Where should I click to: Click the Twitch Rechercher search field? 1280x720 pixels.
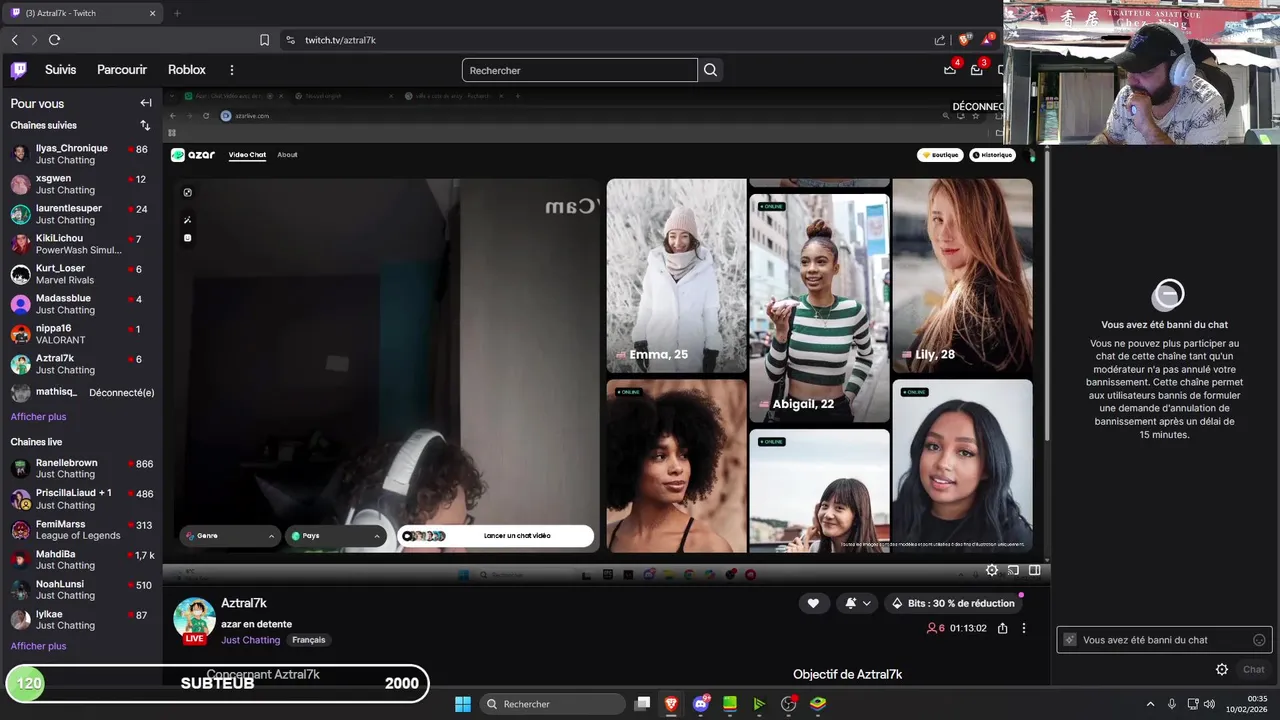coord(580,70)
